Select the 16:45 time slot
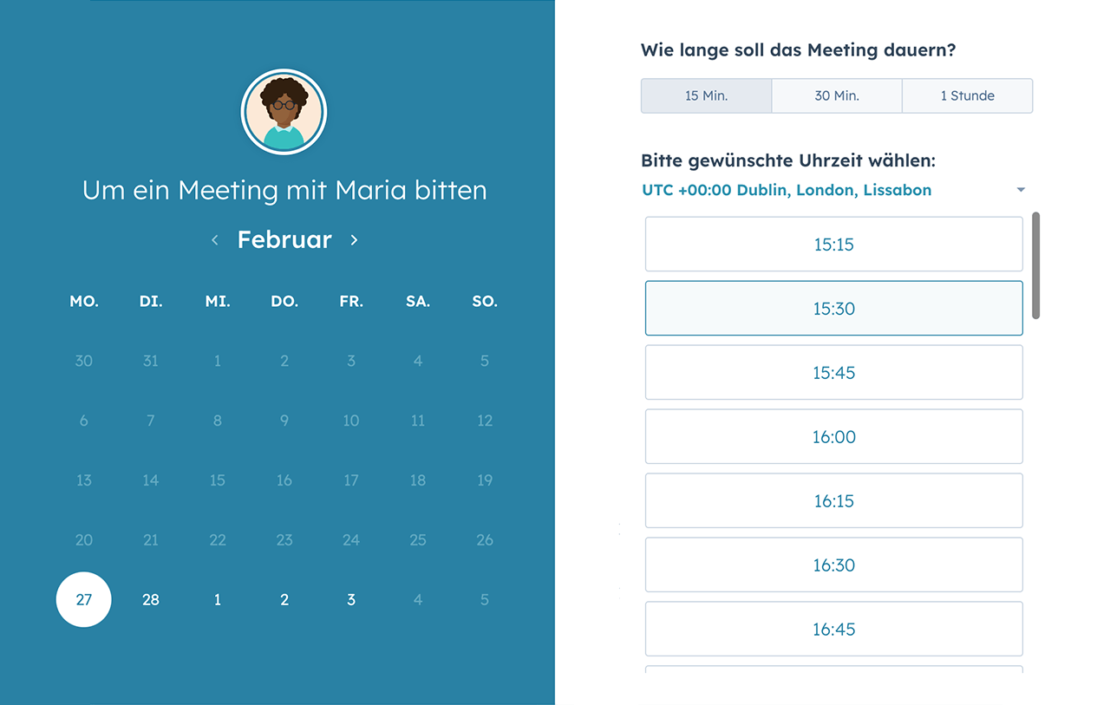The image size is (1110, 705). point(833,629)
